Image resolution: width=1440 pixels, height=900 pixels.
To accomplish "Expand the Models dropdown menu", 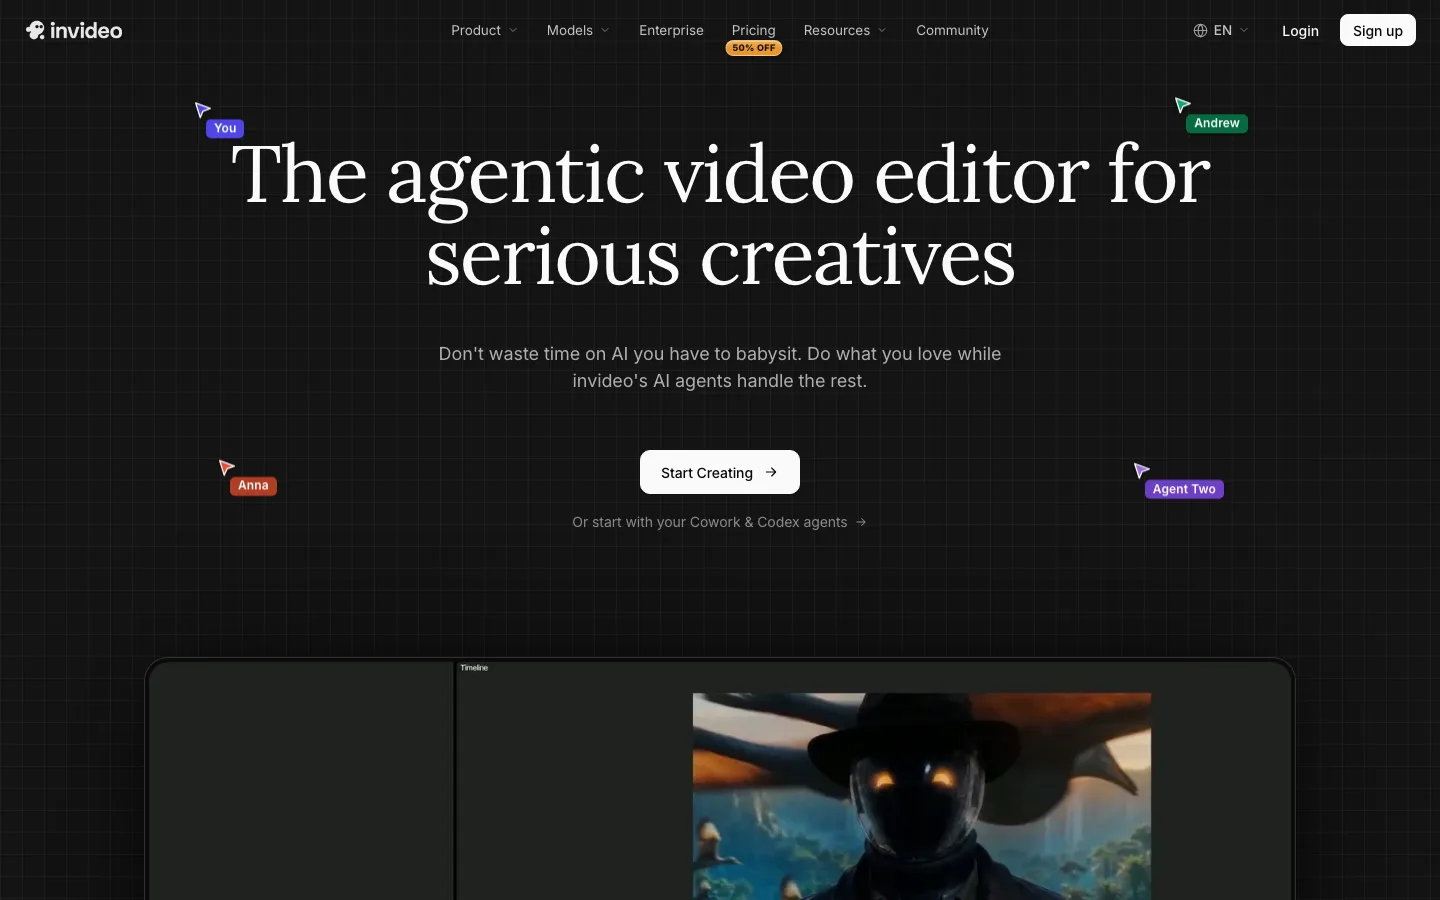I will click(578, 31).
